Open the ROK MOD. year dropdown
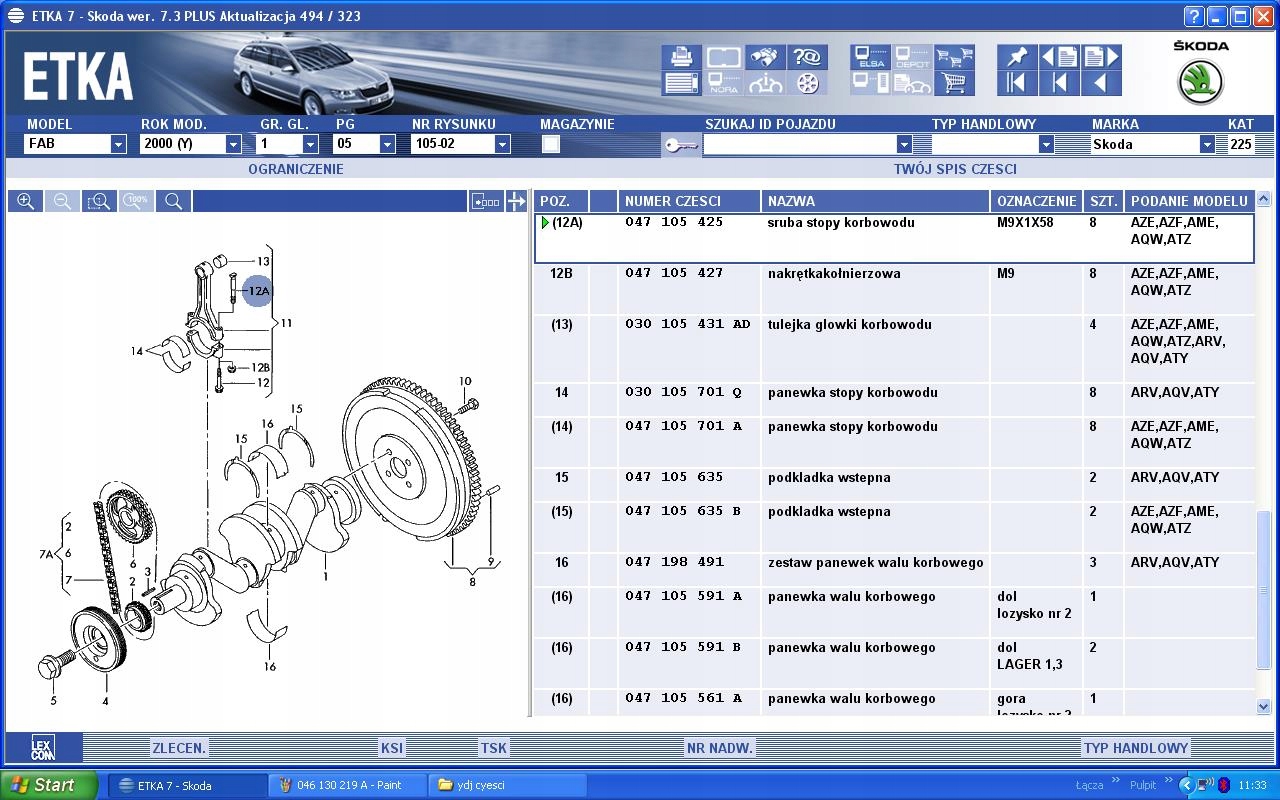 coord(233,144)
